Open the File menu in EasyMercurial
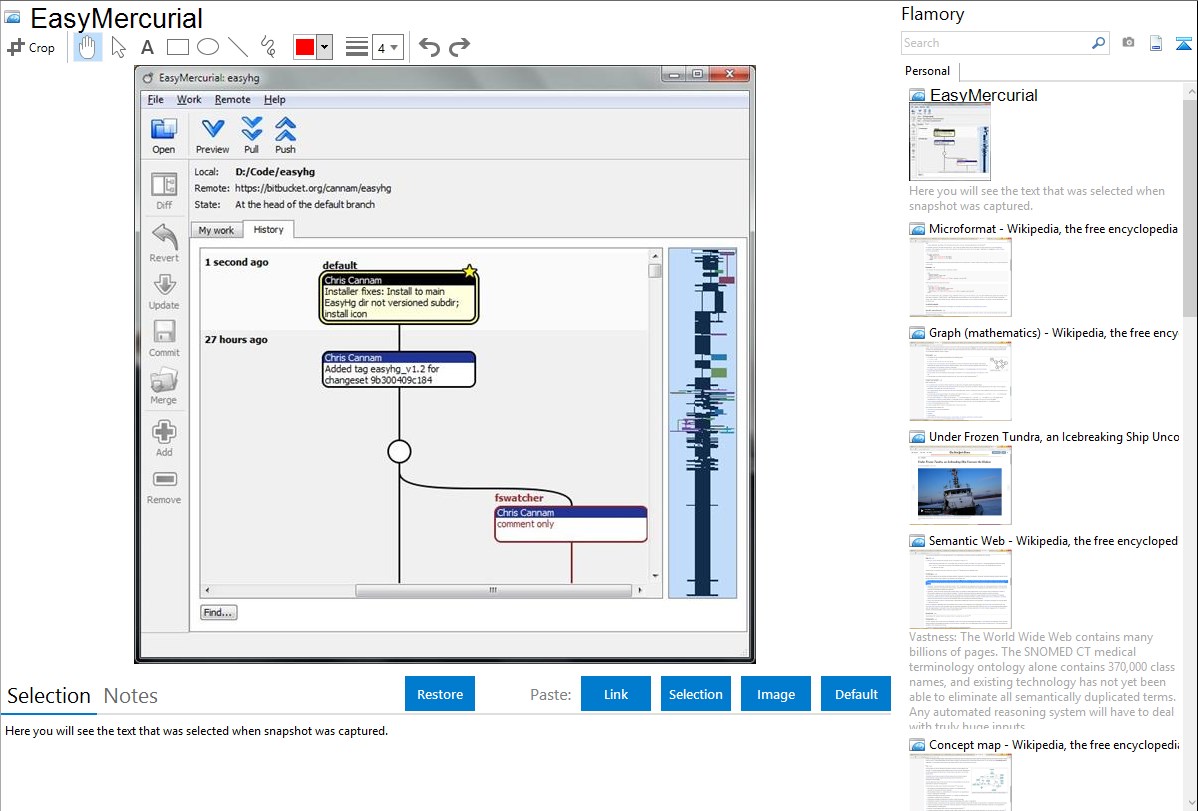The height and width of the screenshot is (811, 1198). coord(155,99)
